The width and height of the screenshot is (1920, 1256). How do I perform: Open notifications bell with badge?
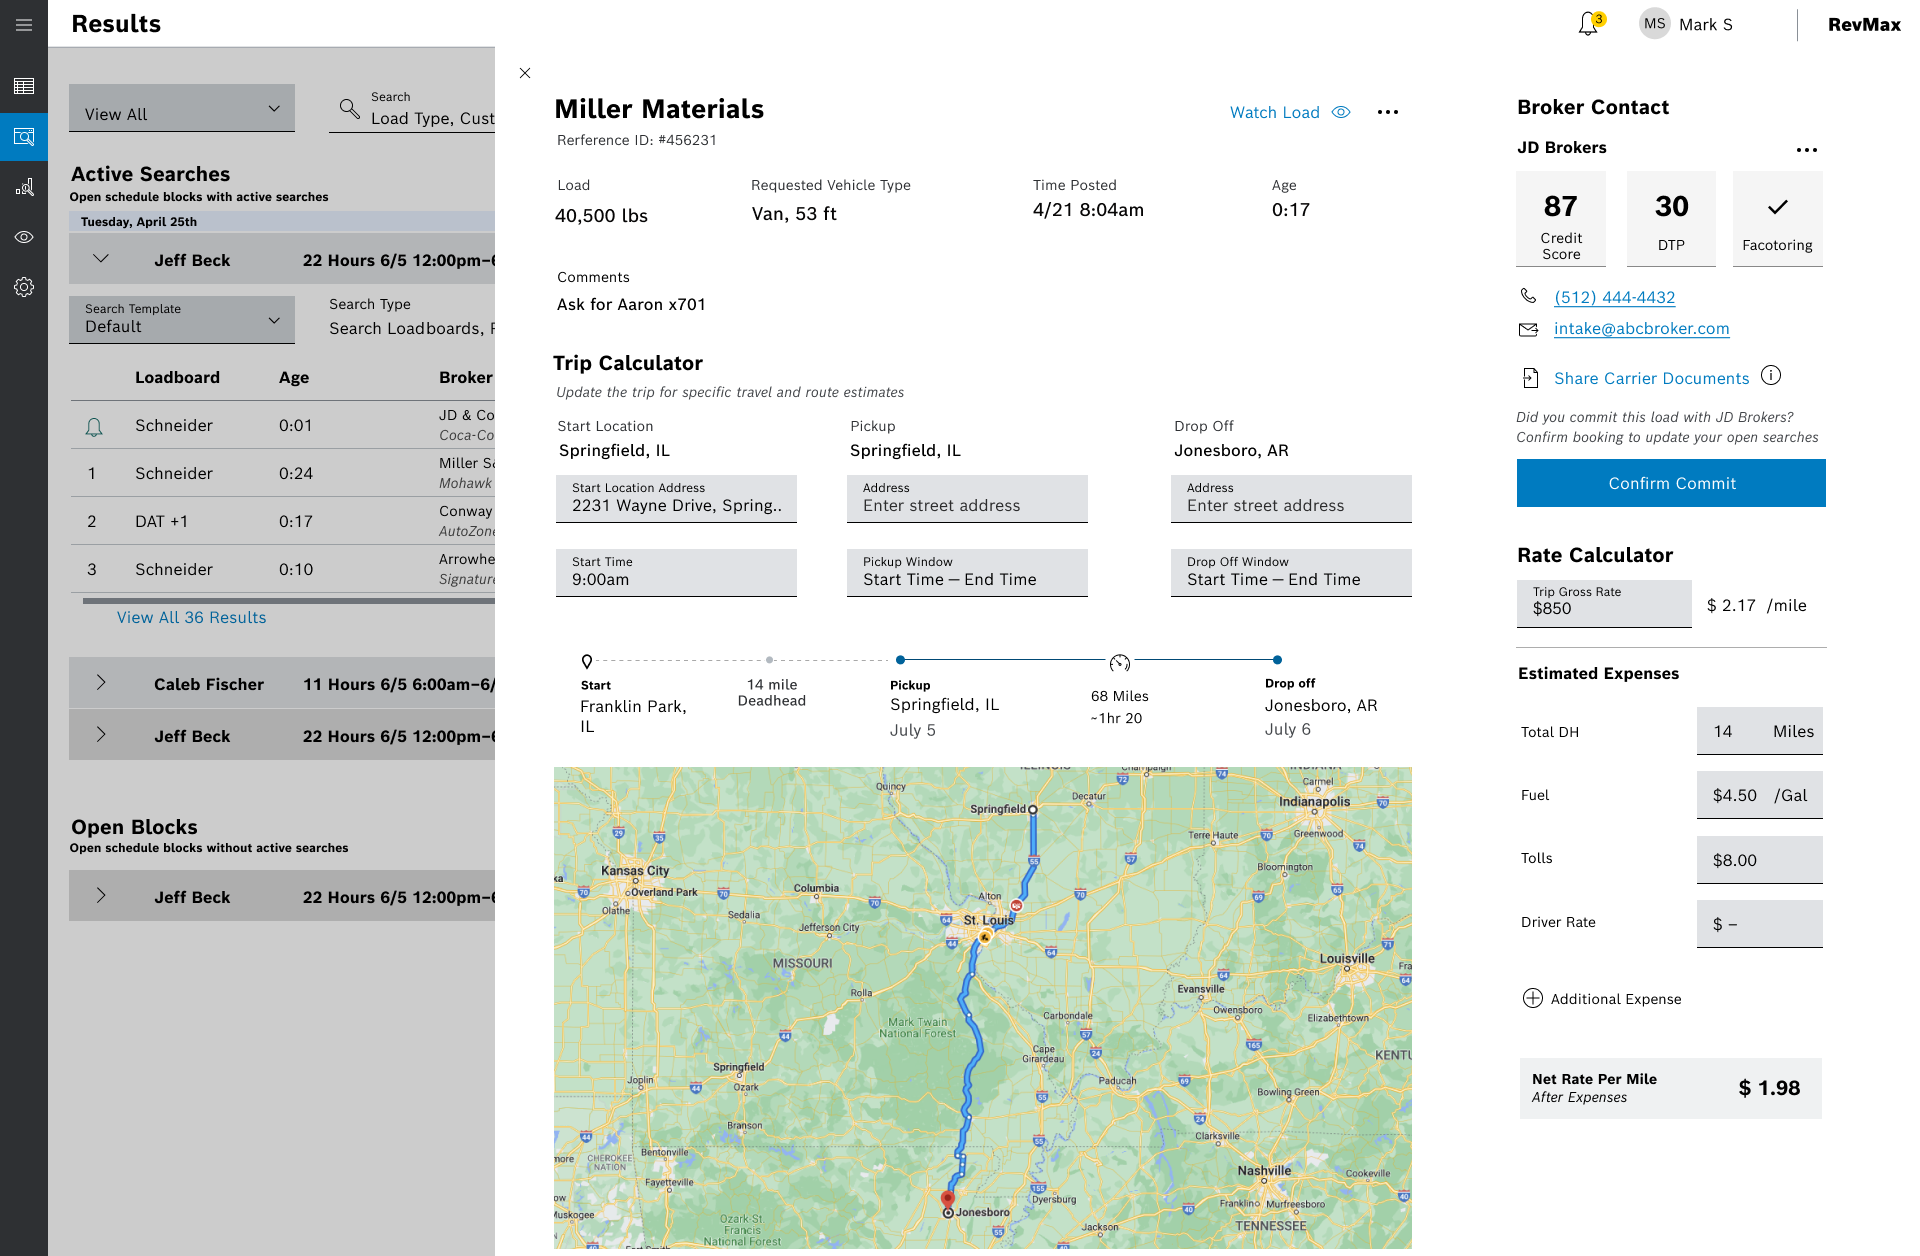(x=1588, y=24)
